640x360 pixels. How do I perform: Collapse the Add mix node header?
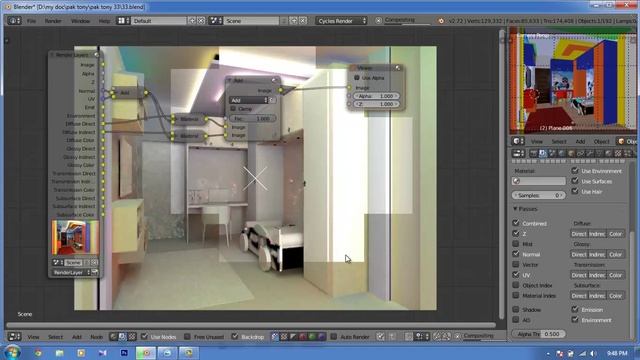[229, 80]
